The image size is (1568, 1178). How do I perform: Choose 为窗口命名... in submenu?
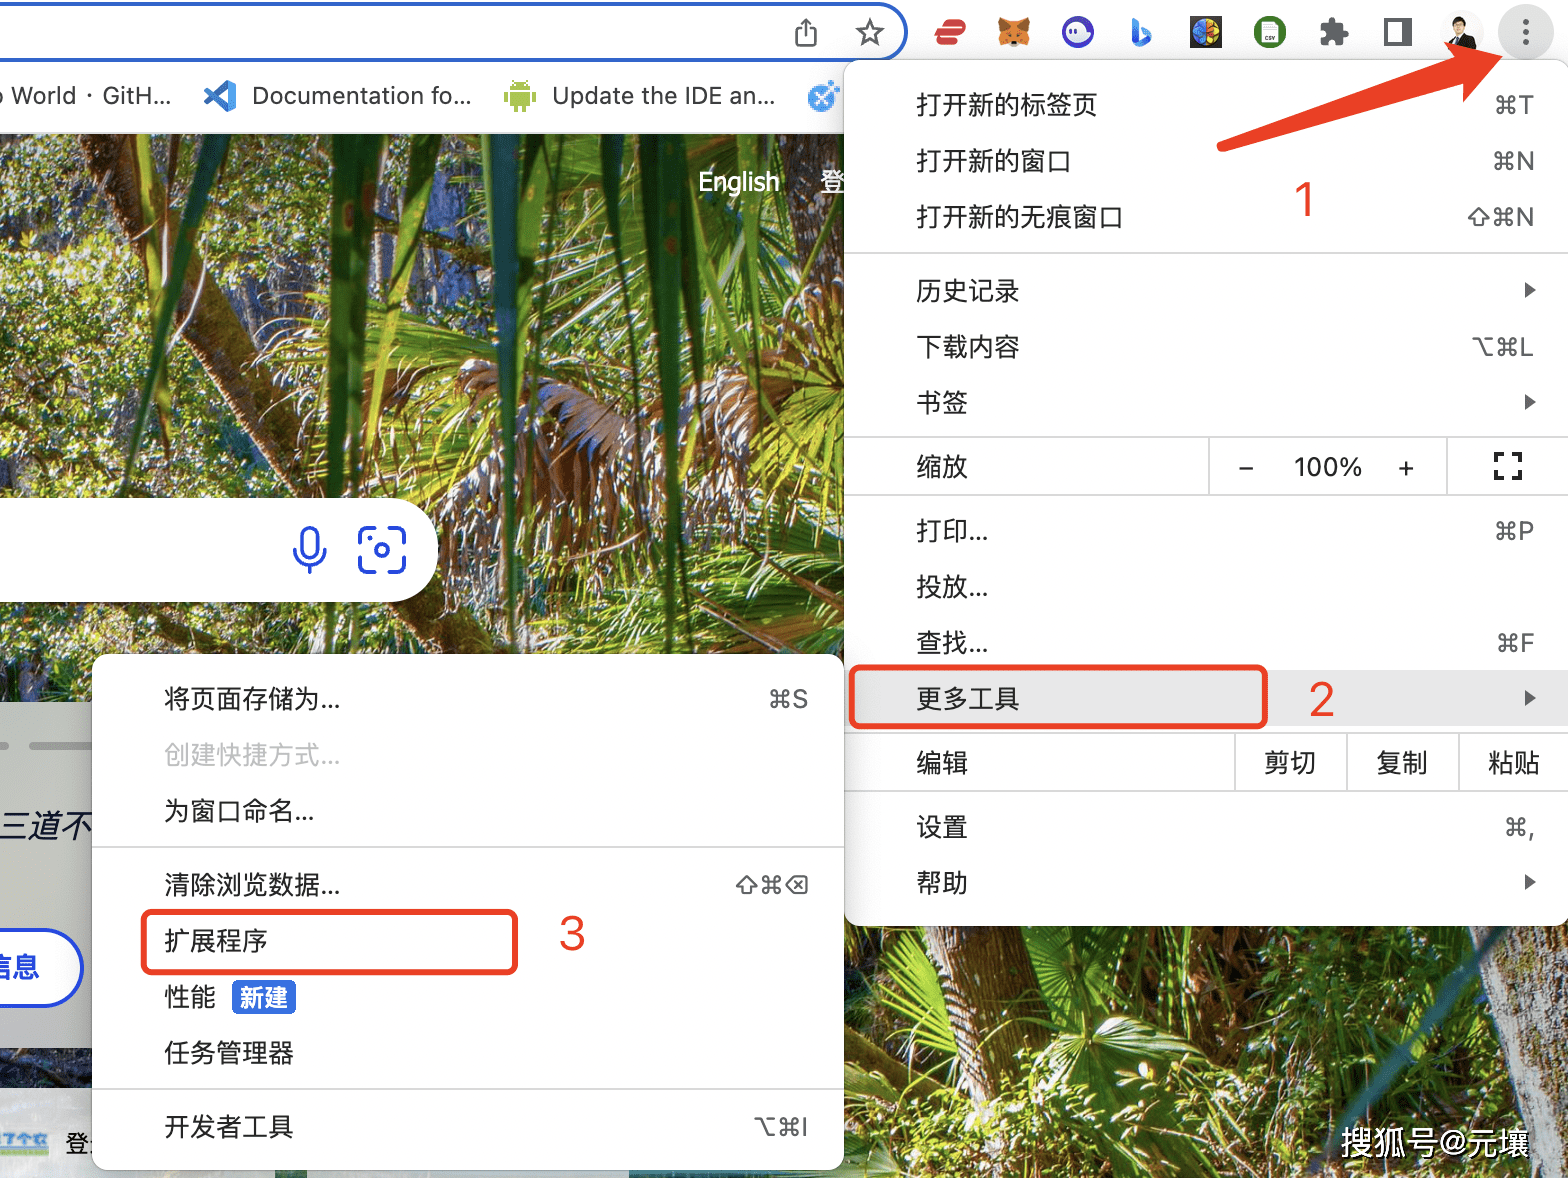(468, 811)
